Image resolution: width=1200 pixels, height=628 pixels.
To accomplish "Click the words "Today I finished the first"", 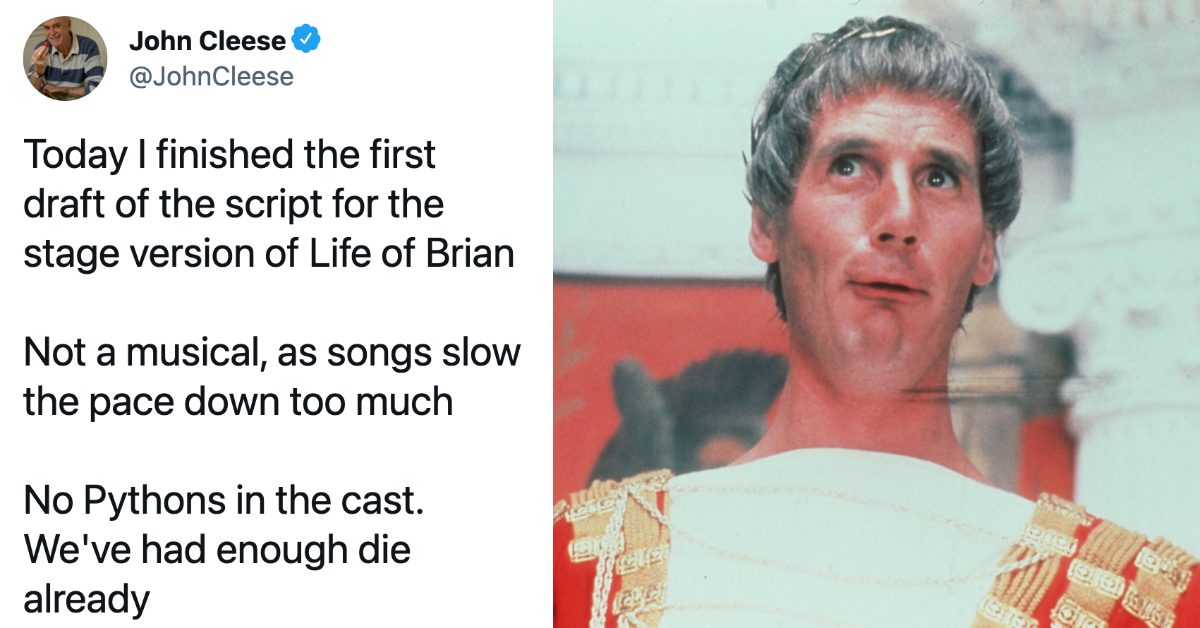I will click(x=229, y=155).
